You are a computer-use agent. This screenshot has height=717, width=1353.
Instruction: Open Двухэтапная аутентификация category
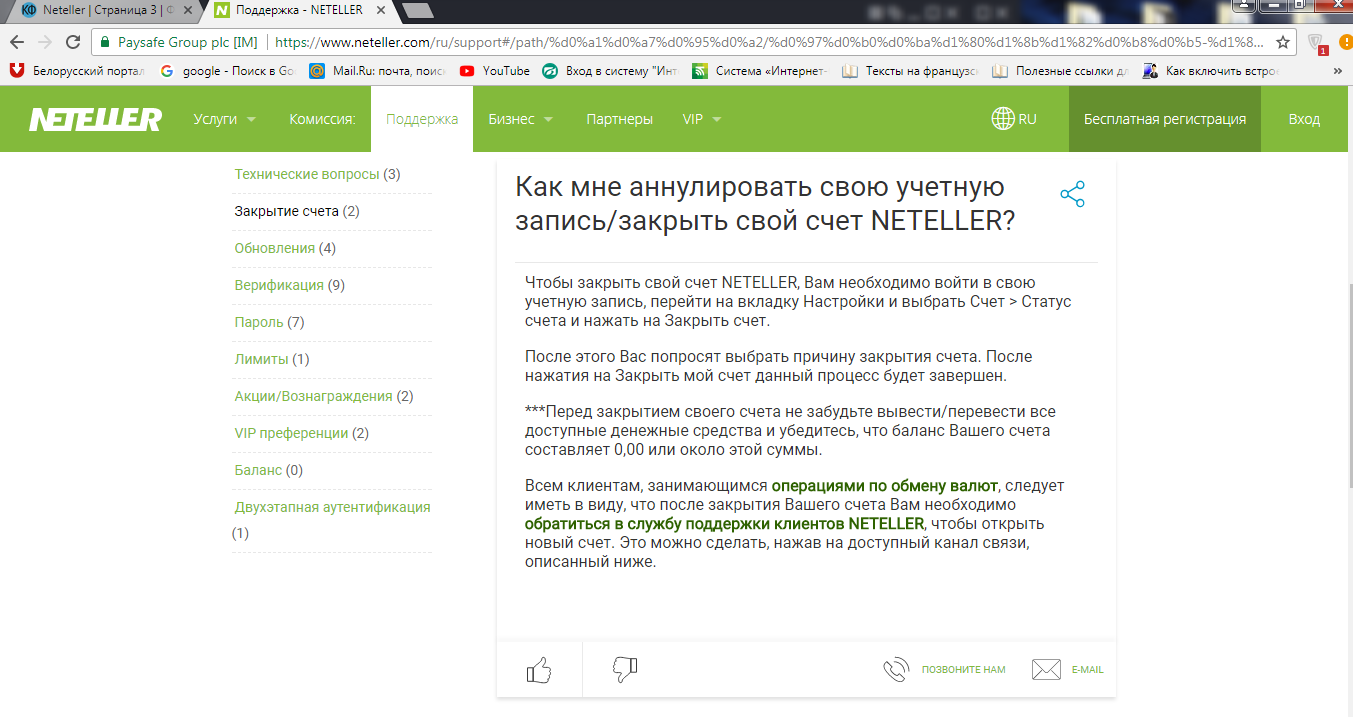(332, 507)
